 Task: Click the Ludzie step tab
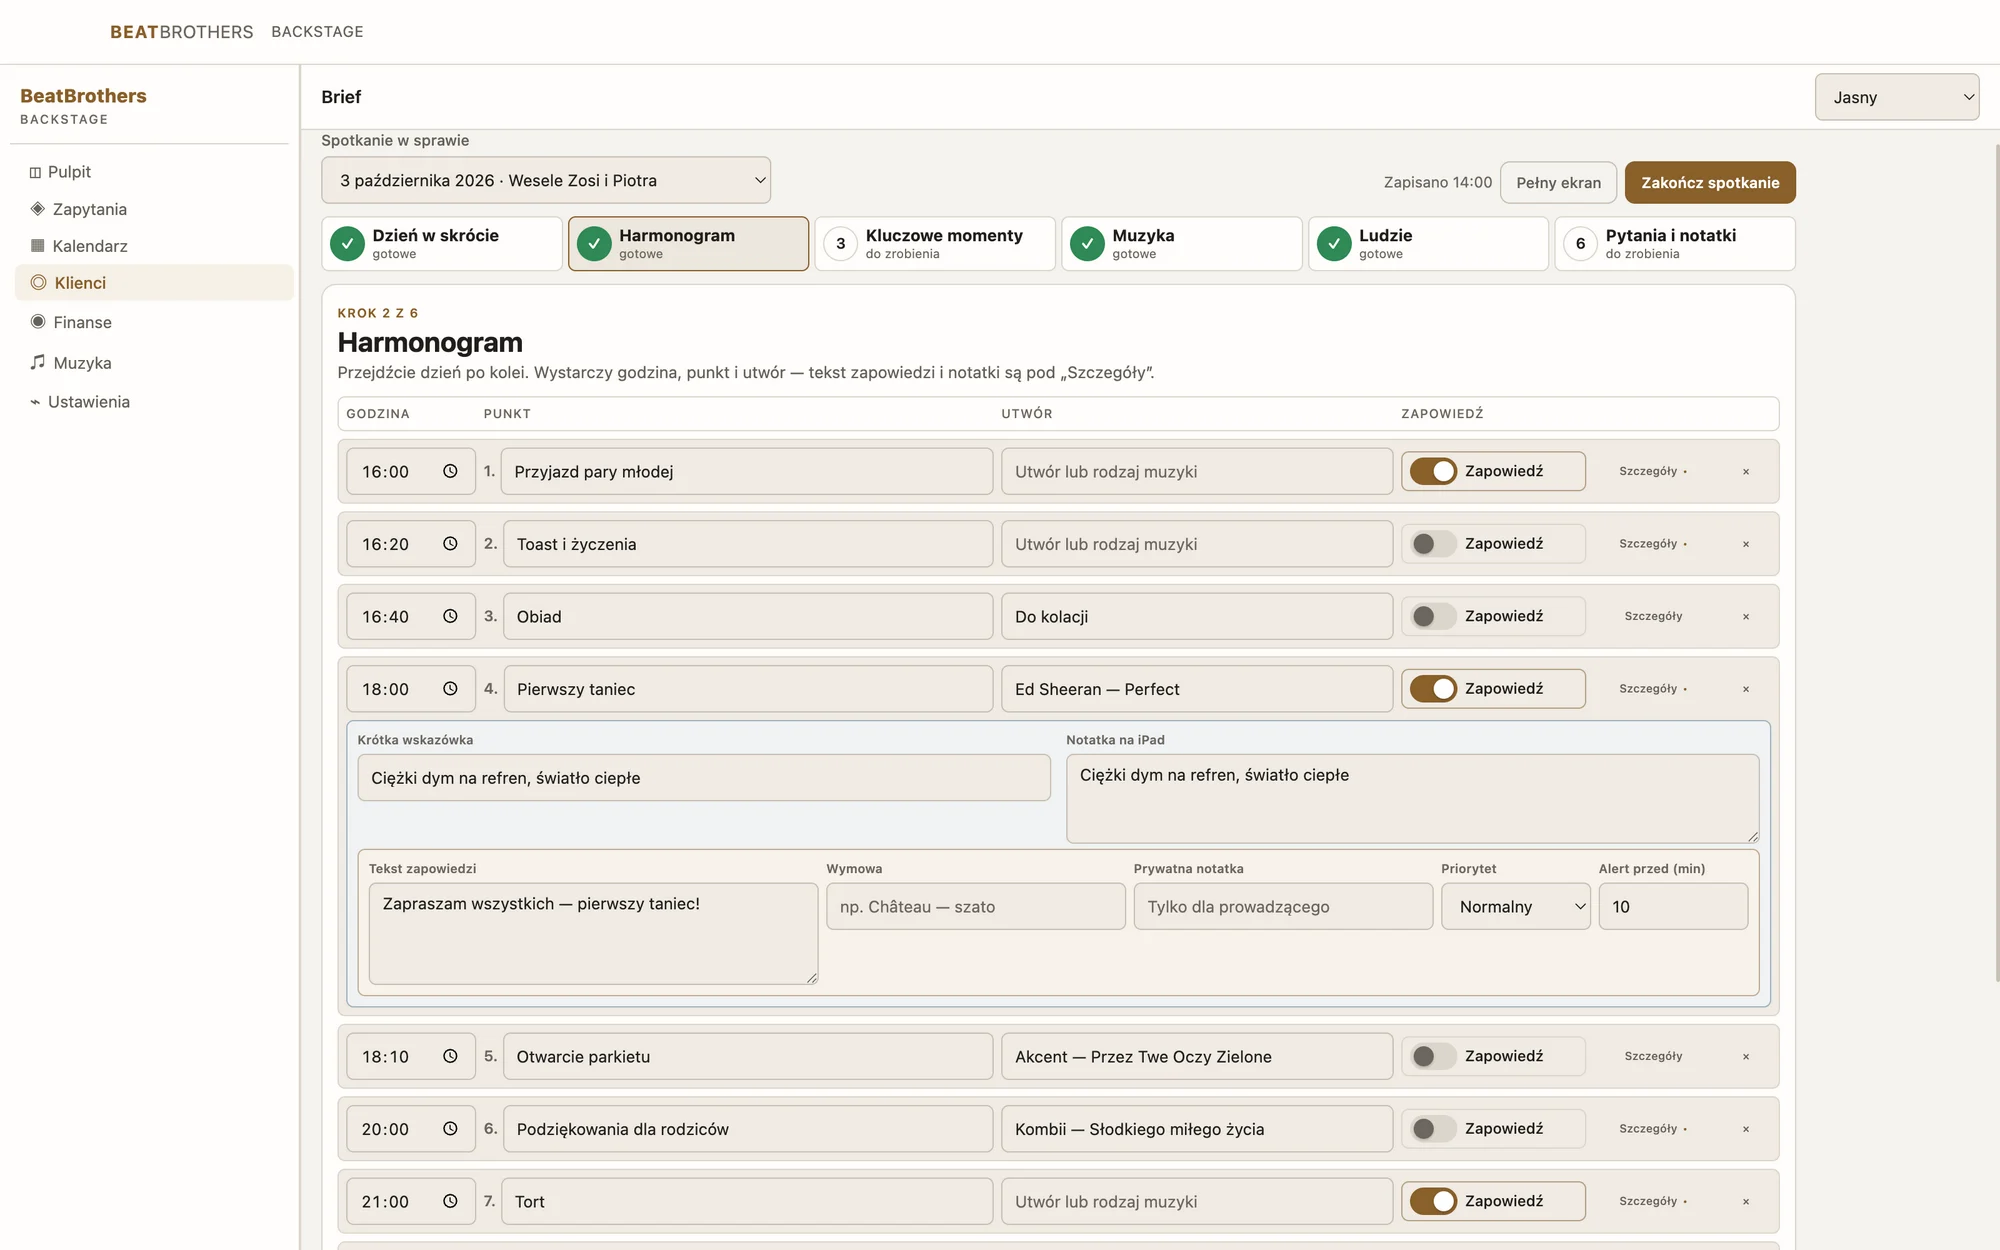(x=1428, y=244)
